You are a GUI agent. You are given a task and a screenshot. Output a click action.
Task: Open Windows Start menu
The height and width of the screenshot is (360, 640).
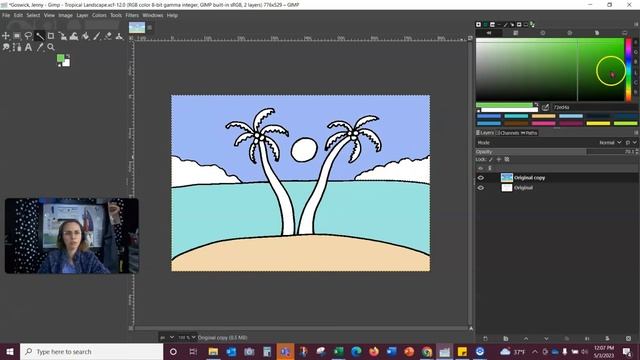[9, 351]
